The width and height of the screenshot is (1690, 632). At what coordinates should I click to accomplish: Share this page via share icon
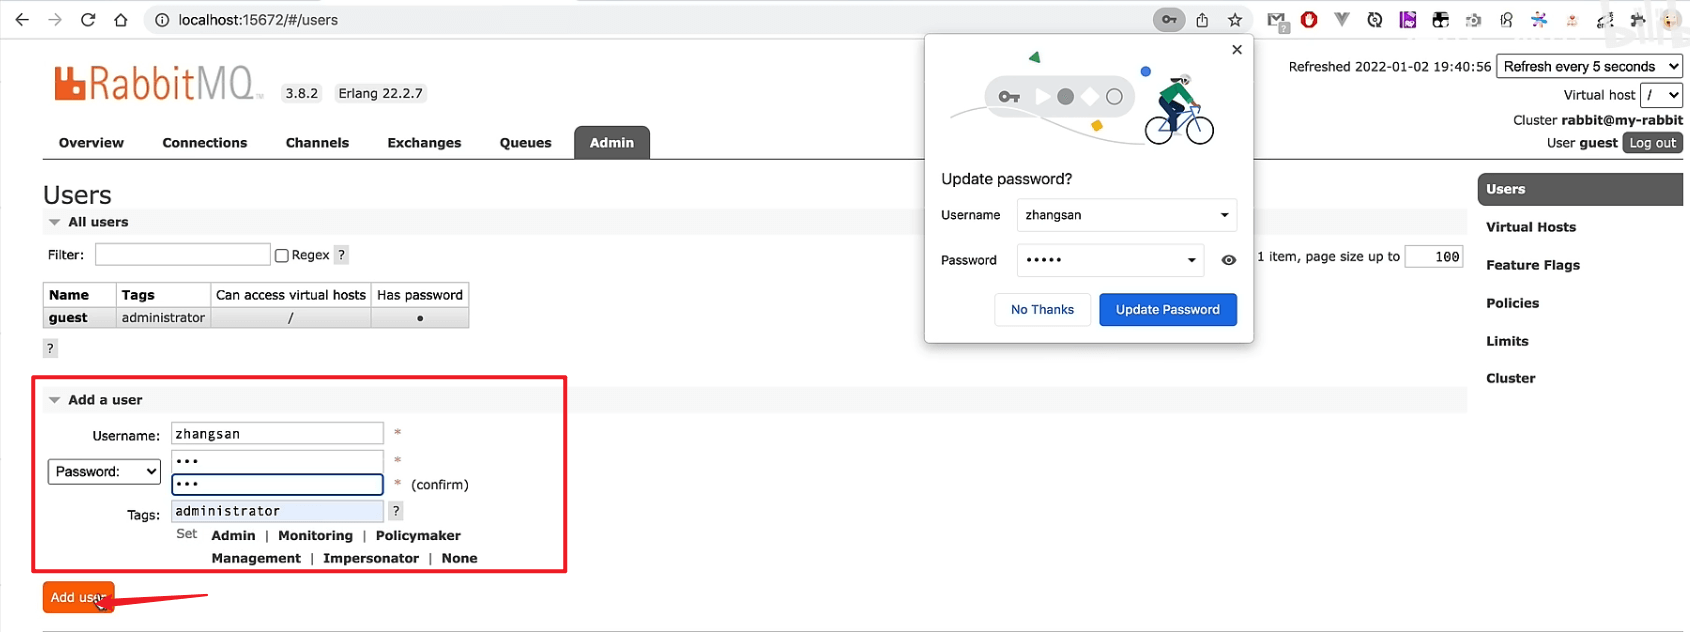point(1202,20)
